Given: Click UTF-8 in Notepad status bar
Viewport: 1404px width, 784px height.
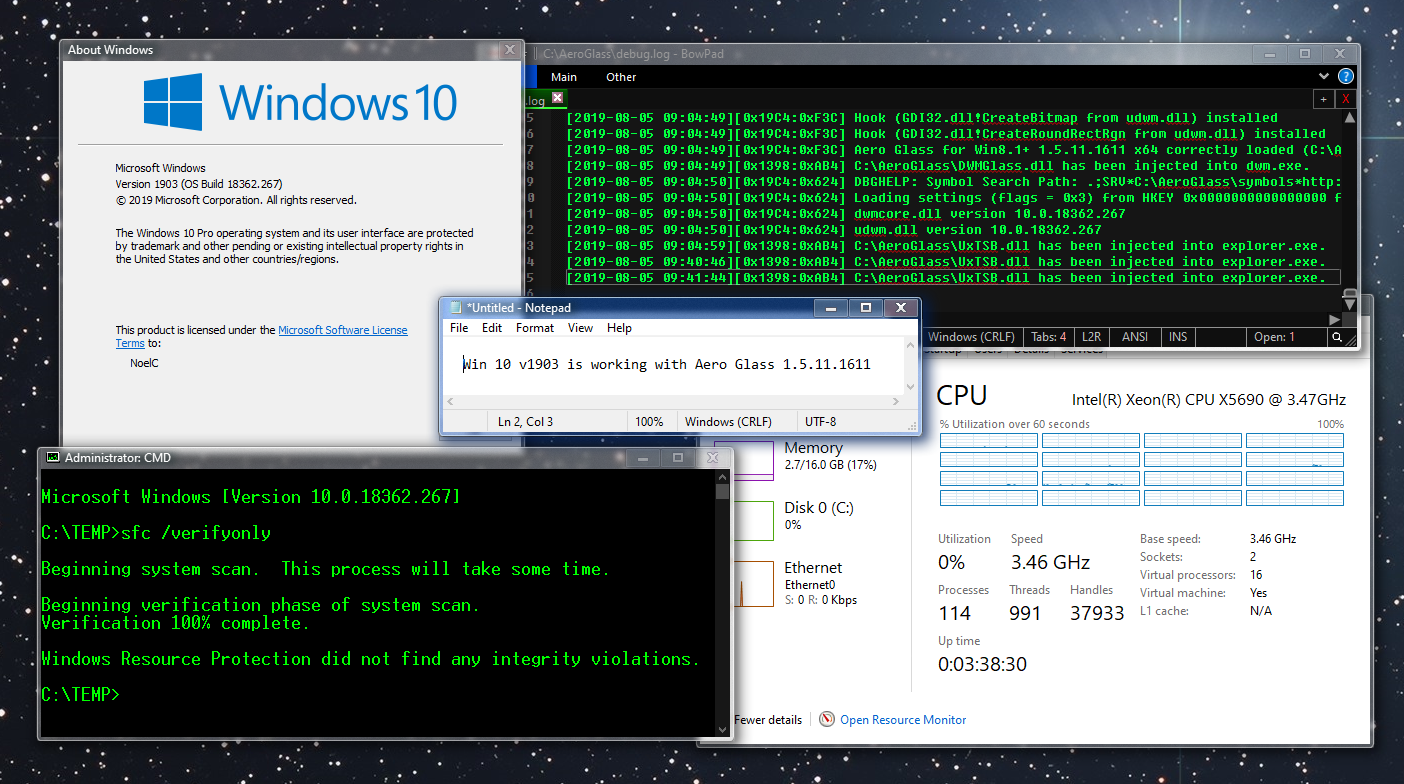Looking at the screenshot, I should [820, 422].
